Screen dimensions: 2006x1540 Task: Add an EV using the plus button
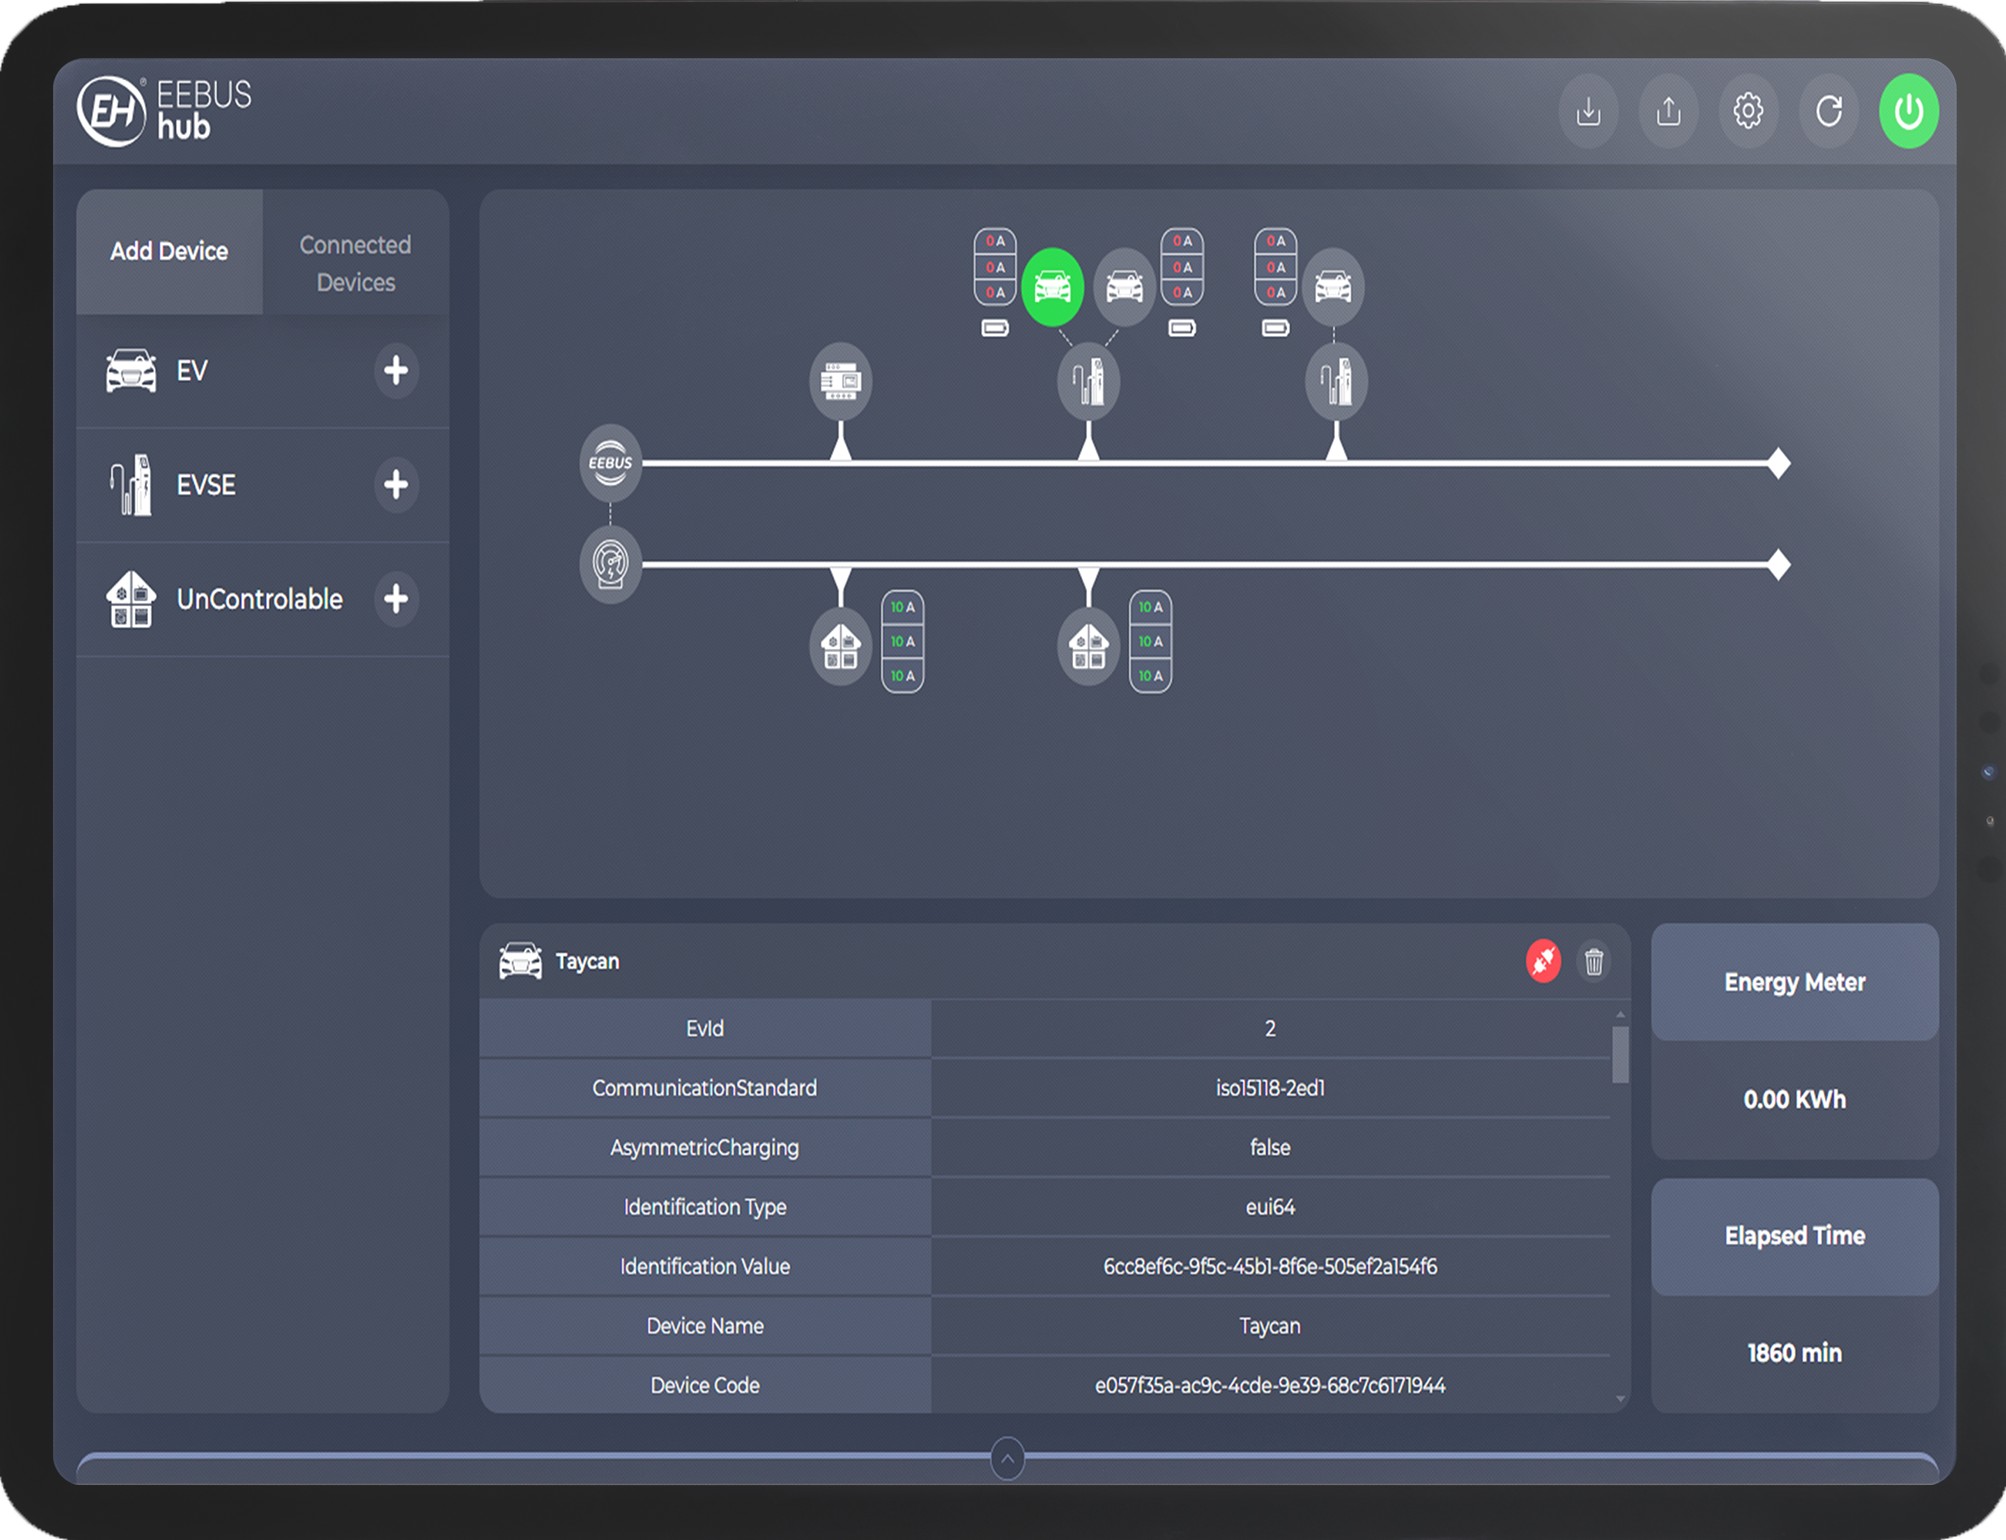tap(396, 371)
